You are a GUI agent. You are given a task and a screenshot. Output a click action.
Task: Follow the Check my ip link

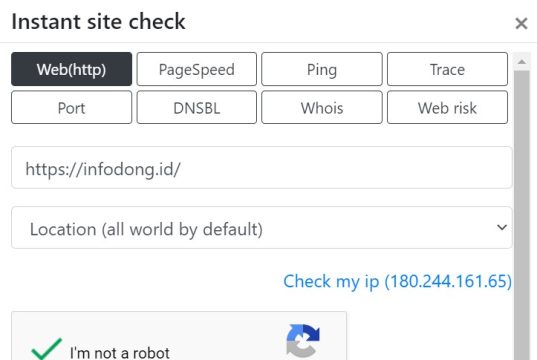click(397, 281)
